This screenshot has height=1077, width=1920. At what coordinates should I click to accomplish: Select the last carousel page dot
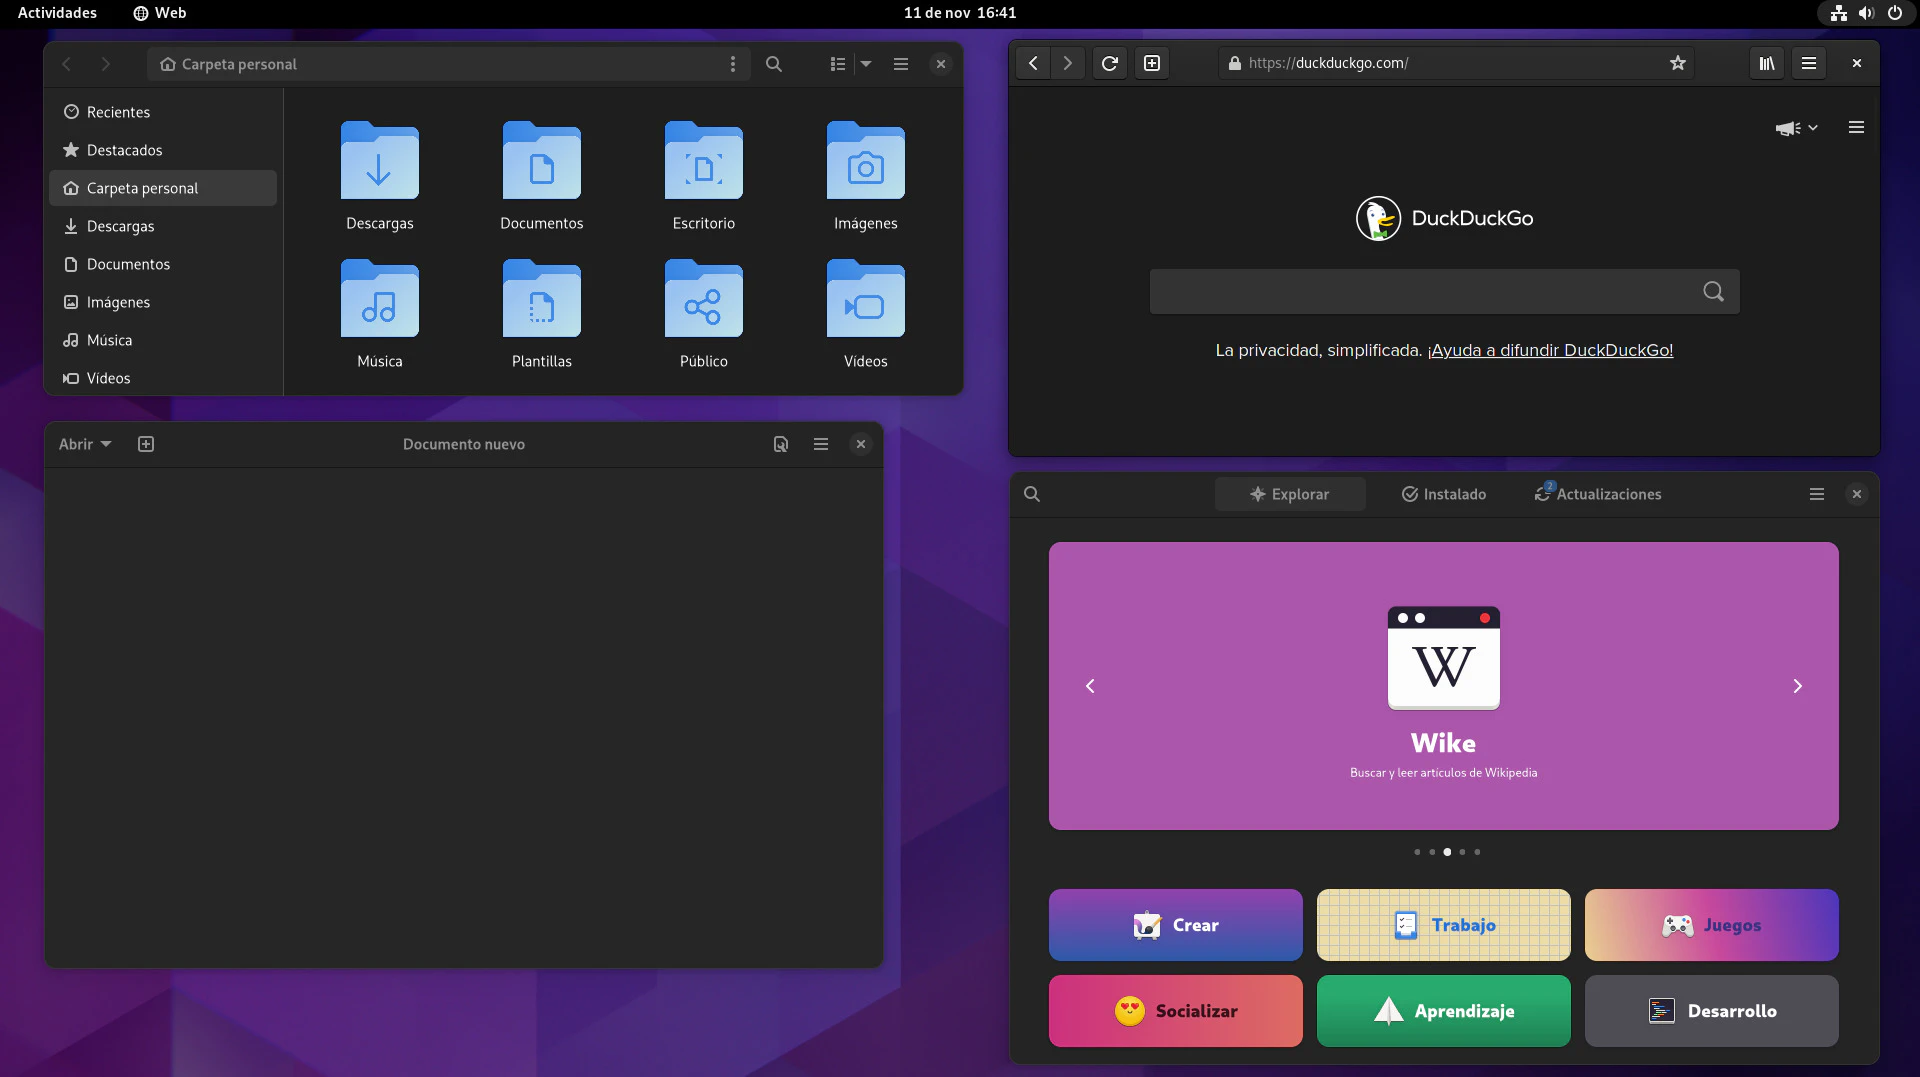1477,852
